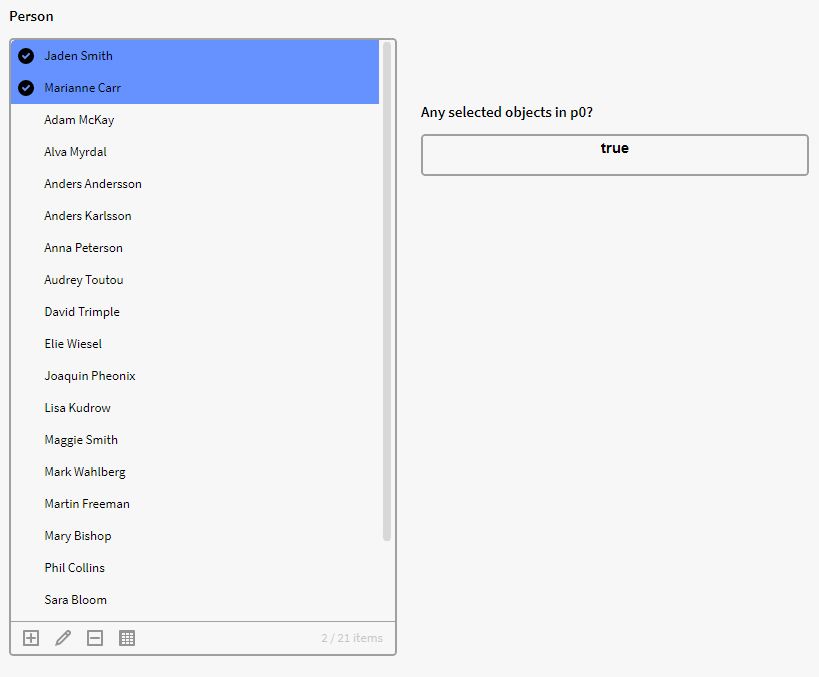Image resolution: width=819 pixels, height=677 pixels.
Task: Select Martin Freeman in Person list
Action: click(87, 504)
